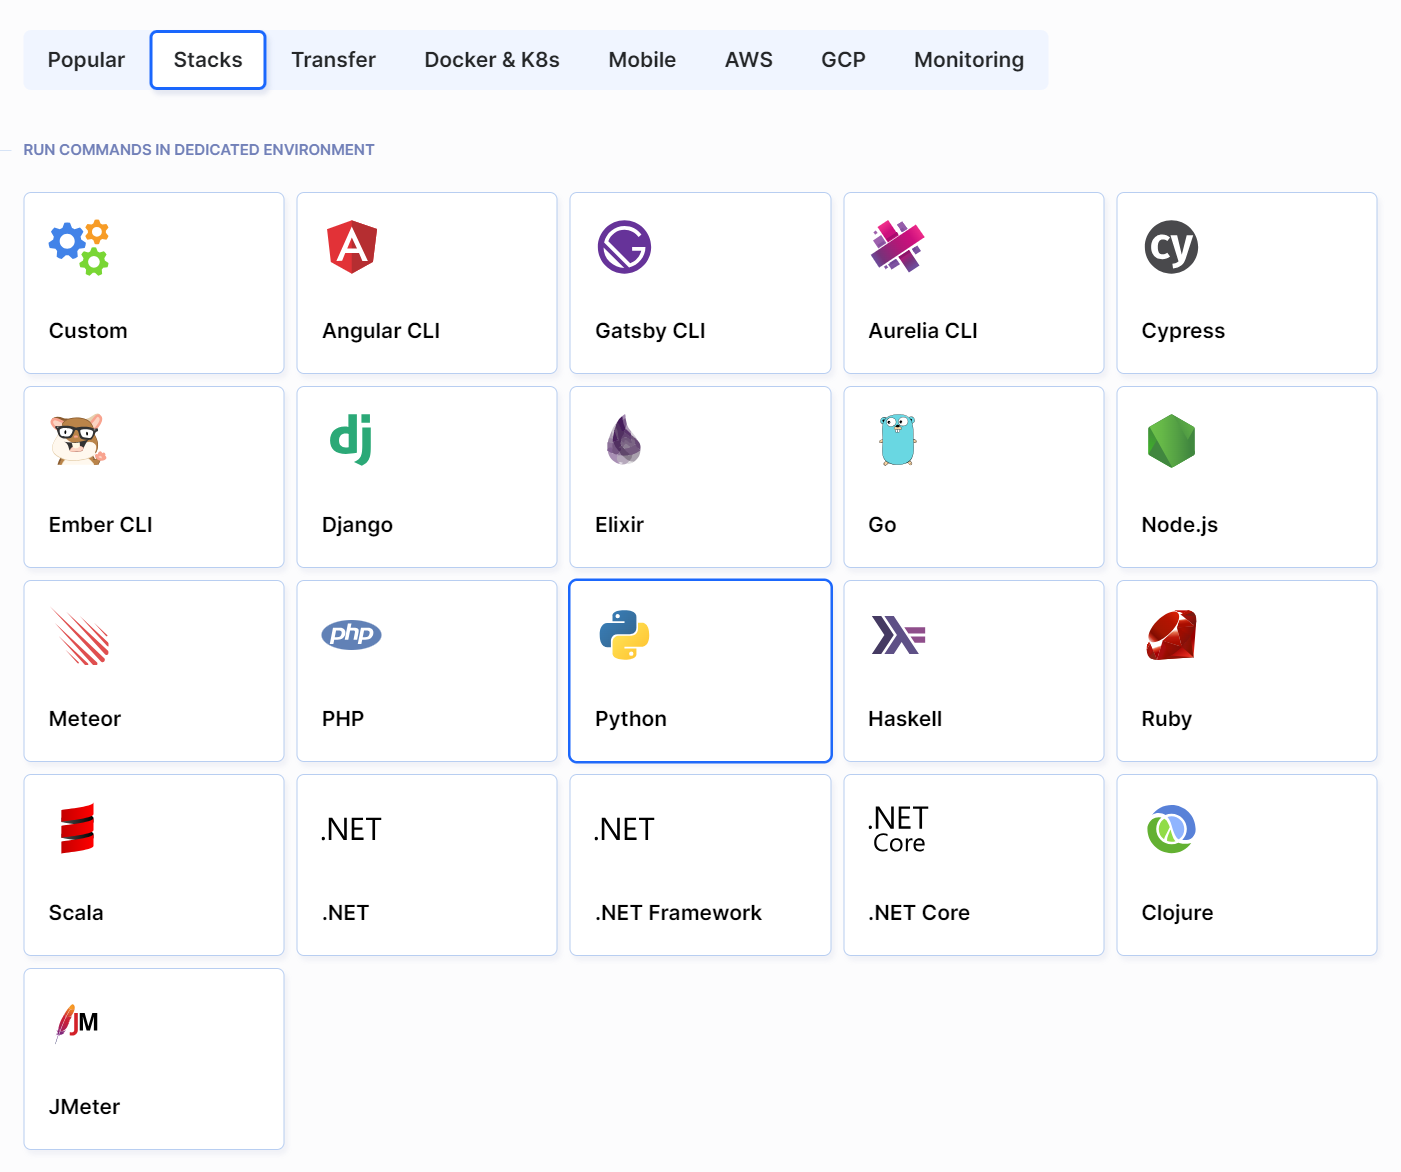Click the "Ruby" label
The height and width of the screenshot is (1172, 1401).
click(1167, 719)
